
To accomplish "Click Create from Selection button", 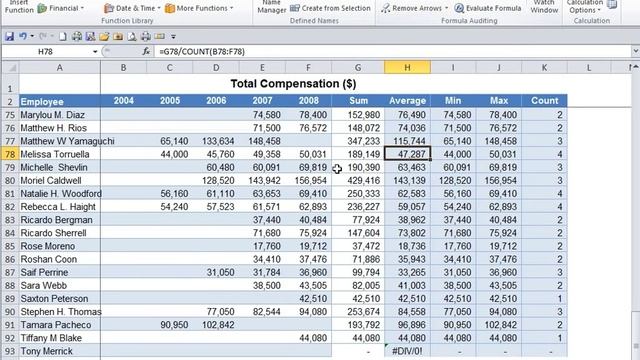I will (330, 8).
